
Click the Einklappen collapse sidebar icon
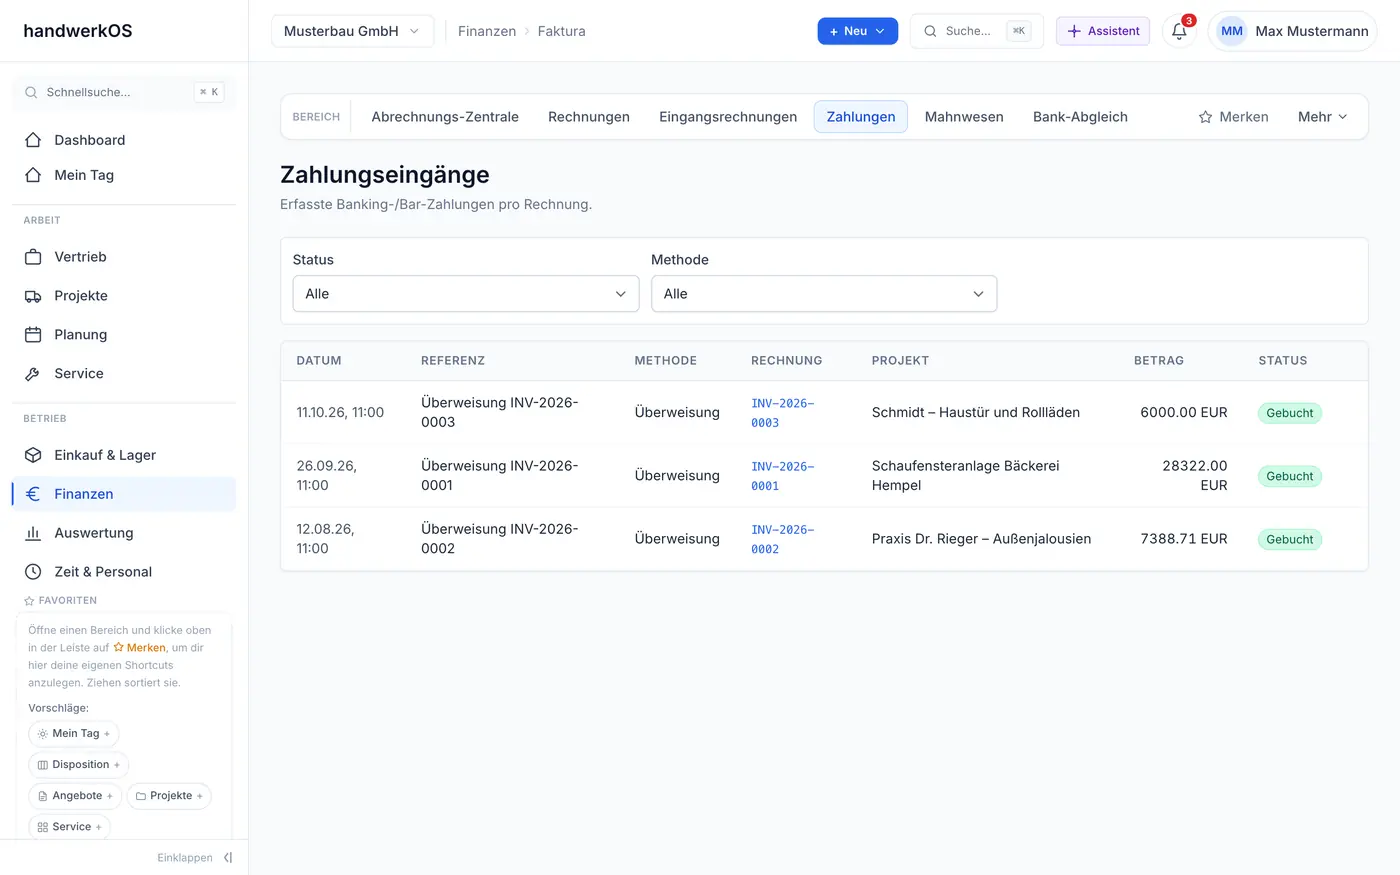click(228, 858)
